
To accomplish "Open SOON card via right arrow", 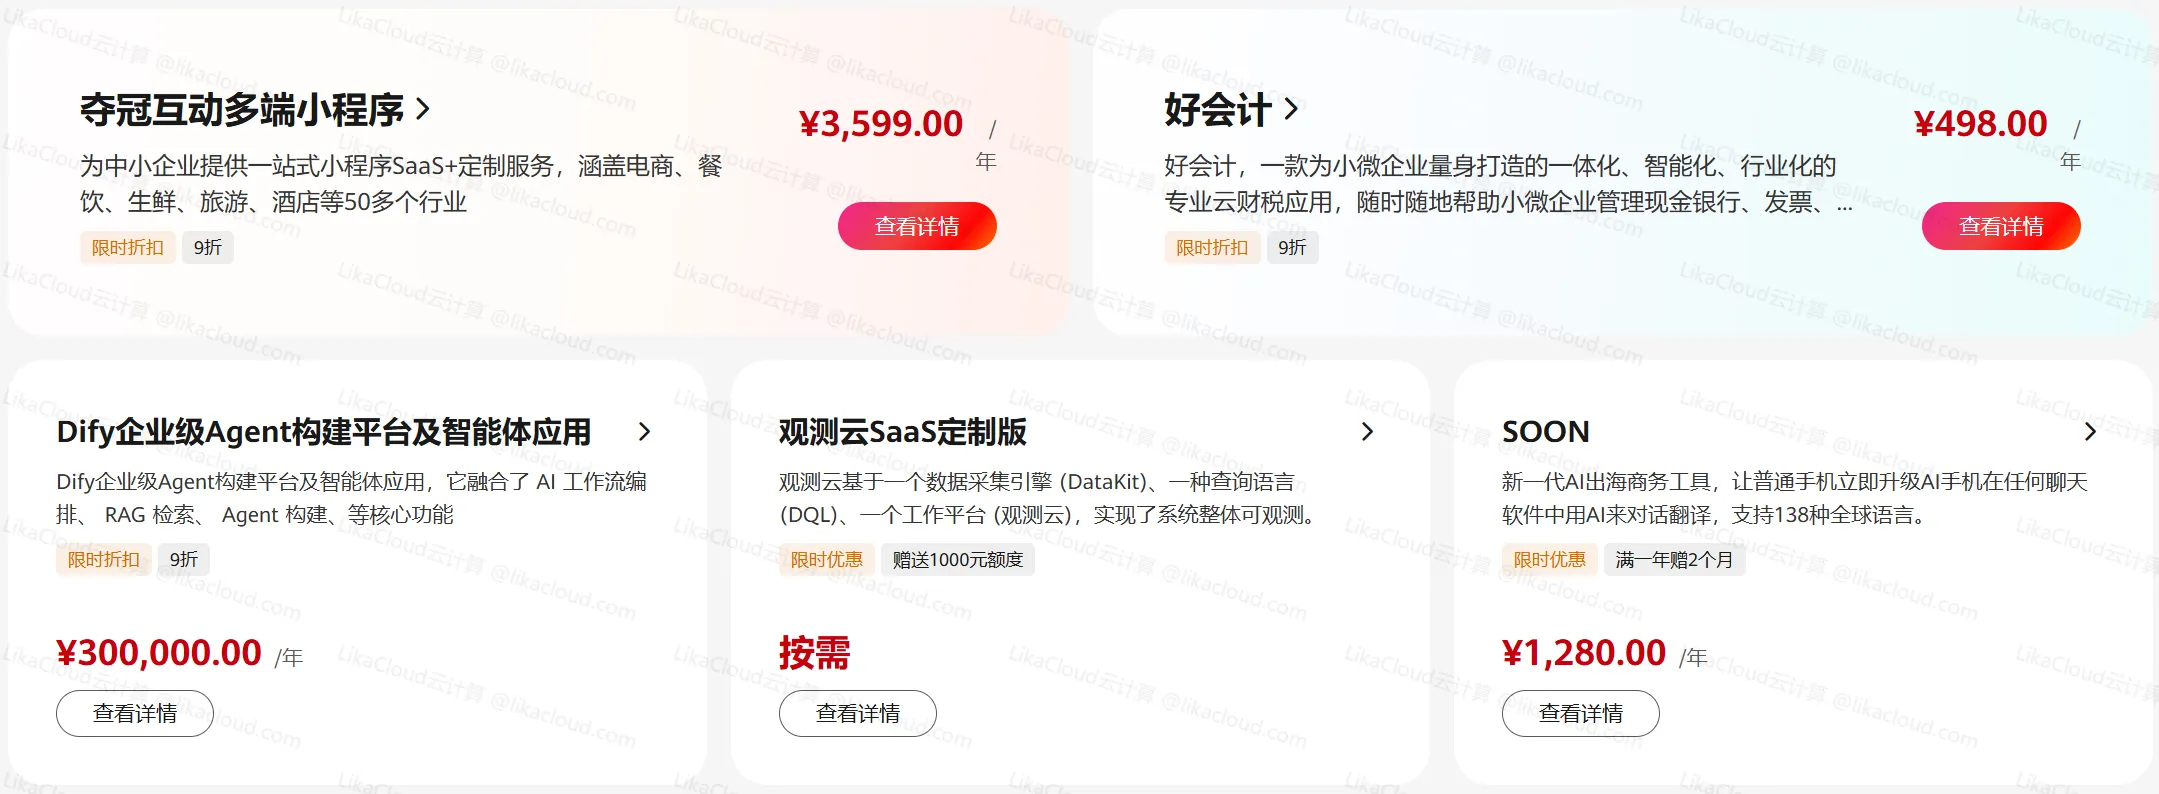I will tap(2089, 432).
